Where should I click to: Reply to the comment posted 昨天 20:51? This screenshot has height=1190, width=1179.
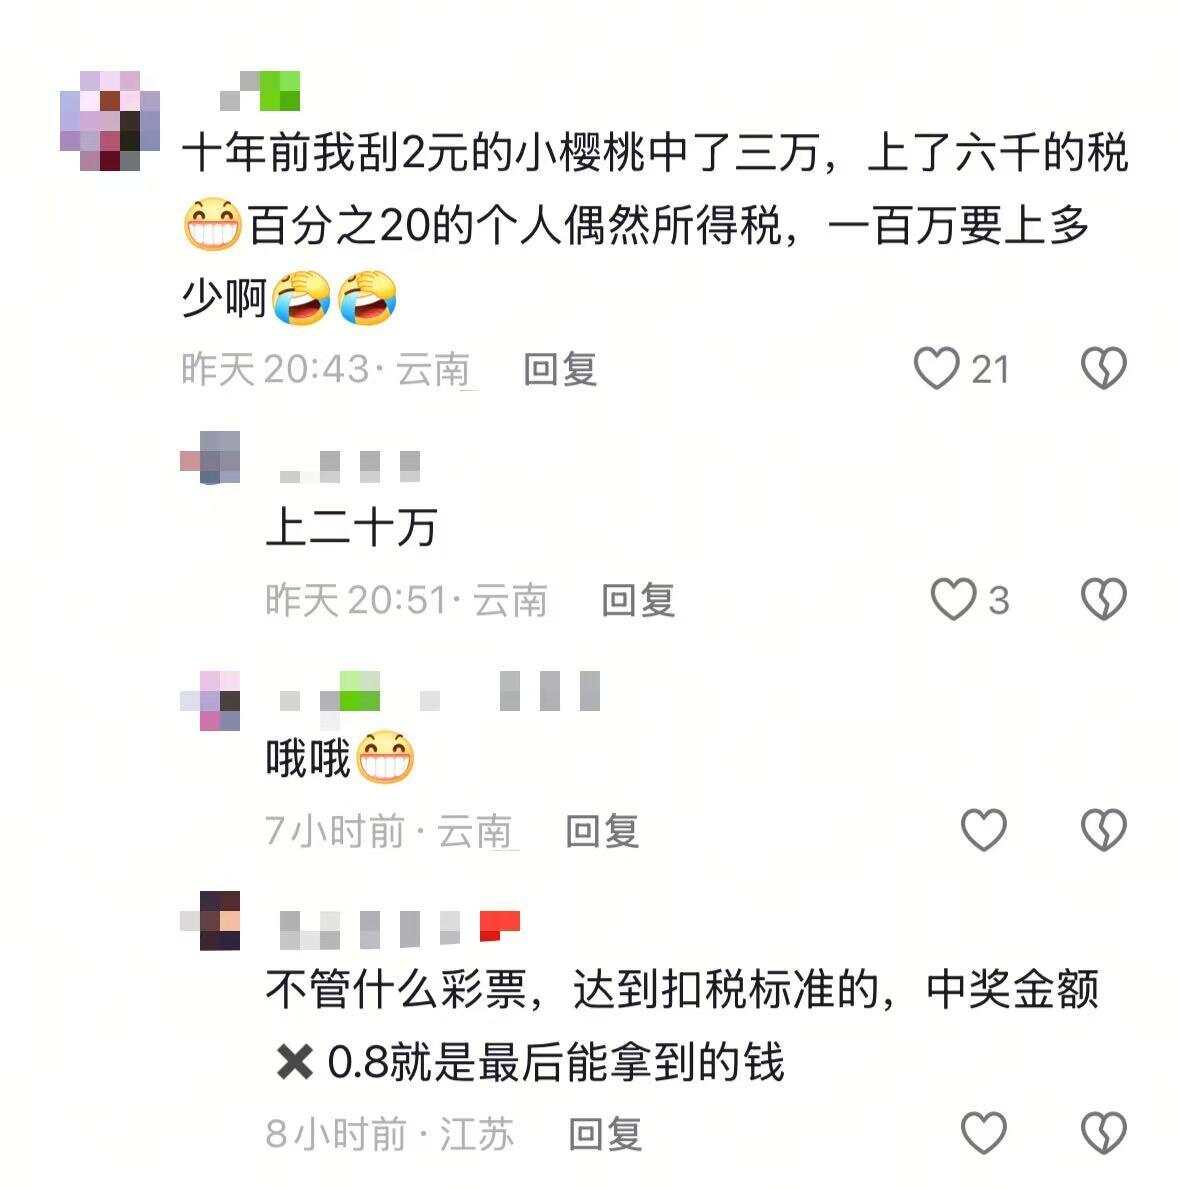point(638,600)
